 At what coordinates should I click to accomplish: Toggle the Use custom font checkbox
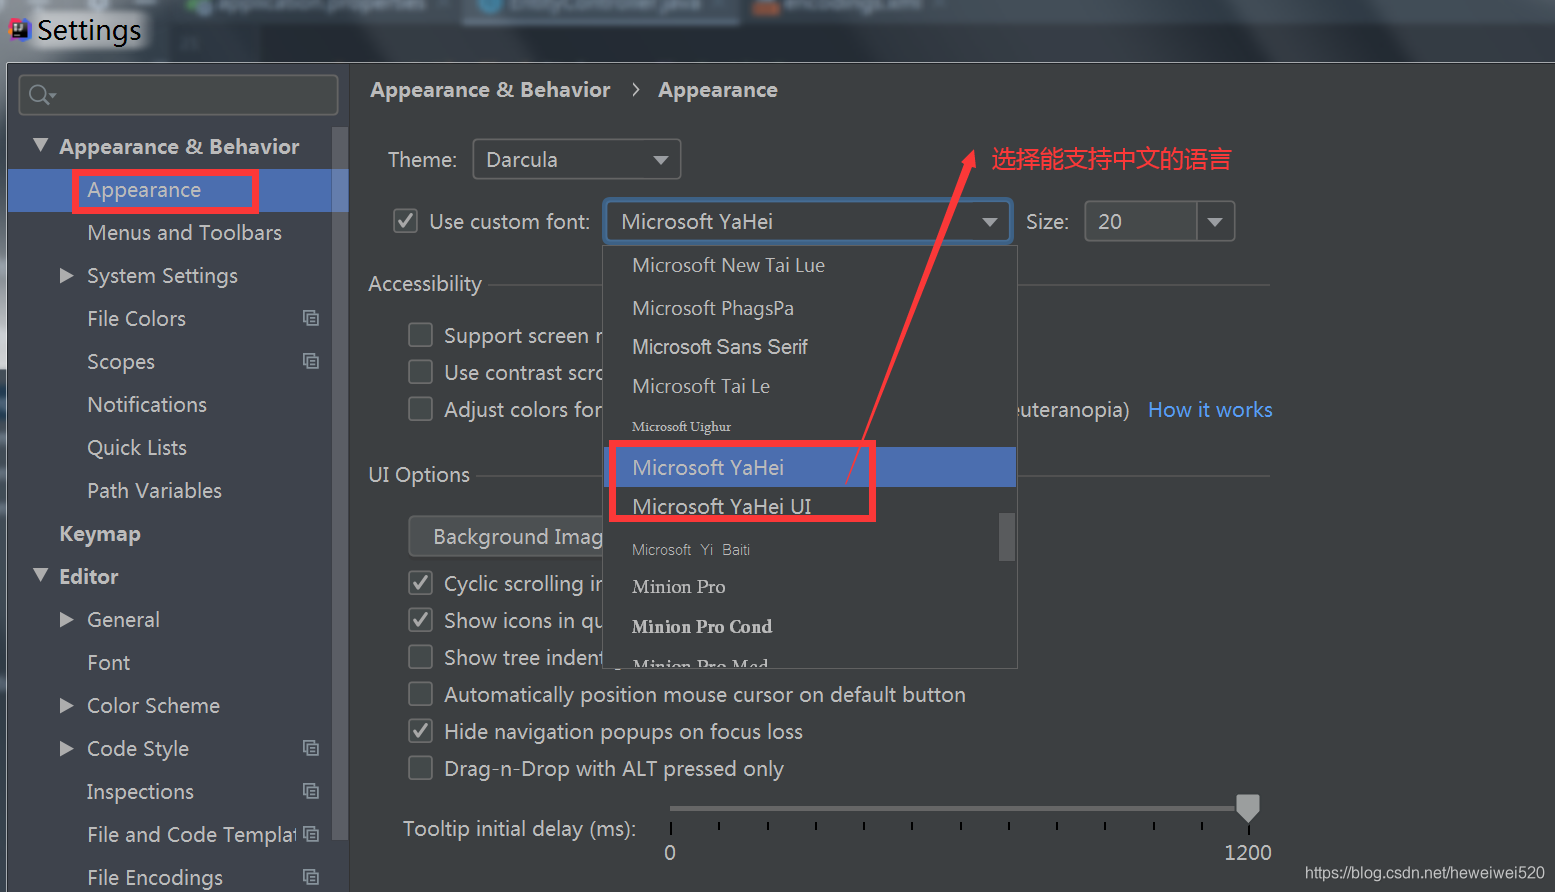click(x=405, y=221)
